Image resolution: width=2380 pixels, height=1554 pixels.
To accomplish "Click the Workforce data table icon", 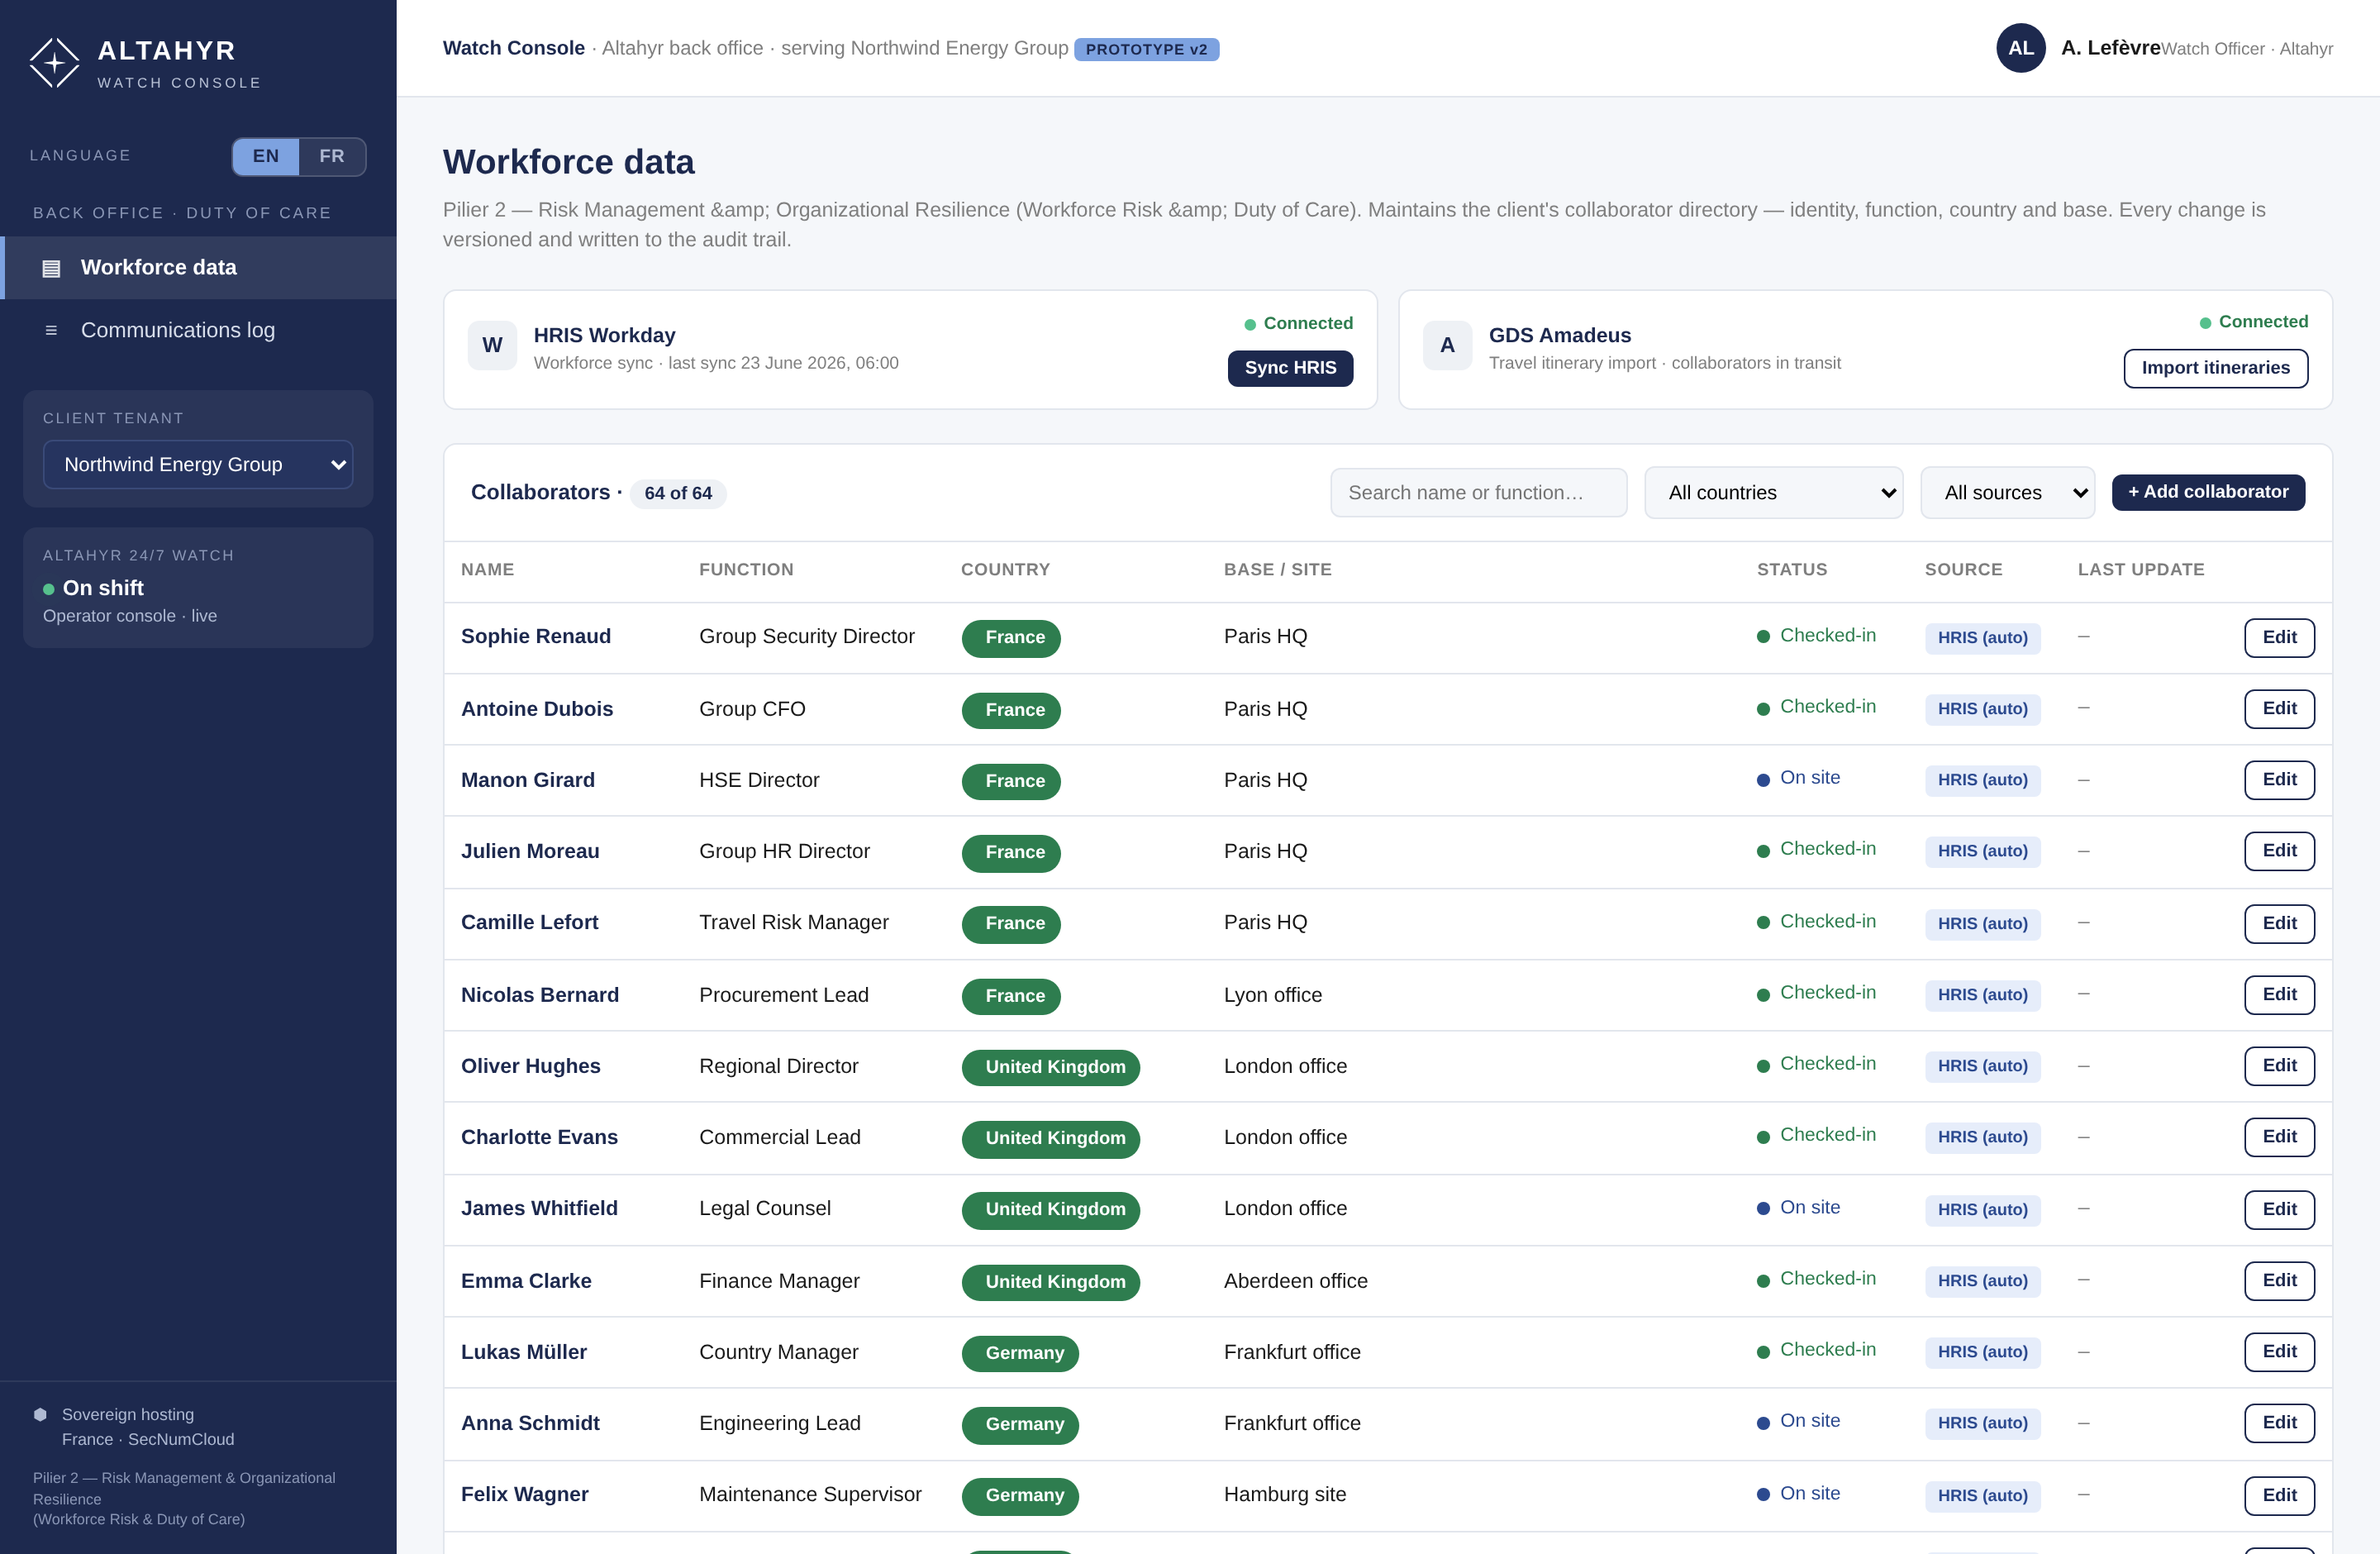I will pyautogui.click(x=51, y=268).
